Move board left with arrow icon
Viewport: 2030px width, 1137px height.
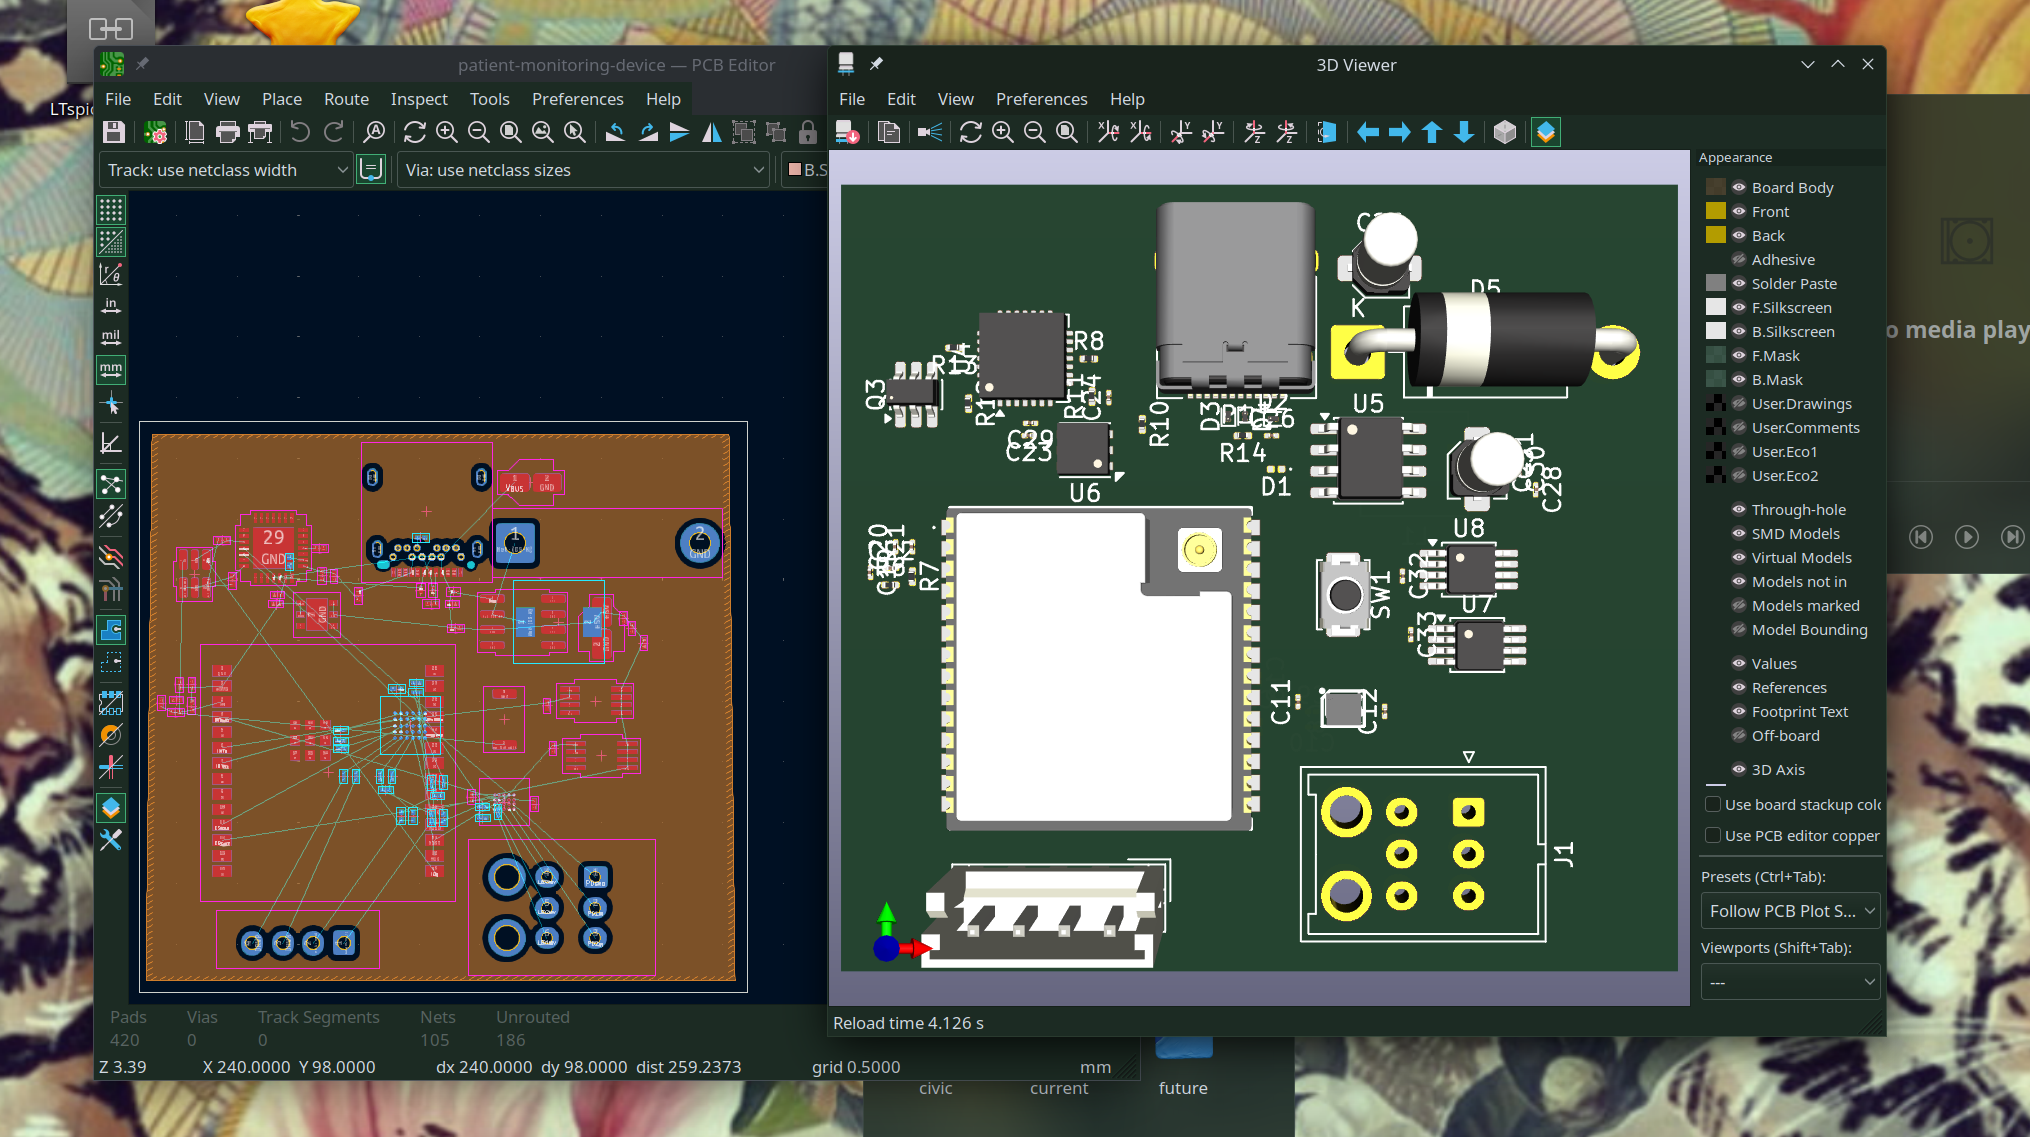click(x=1368, y=132)
